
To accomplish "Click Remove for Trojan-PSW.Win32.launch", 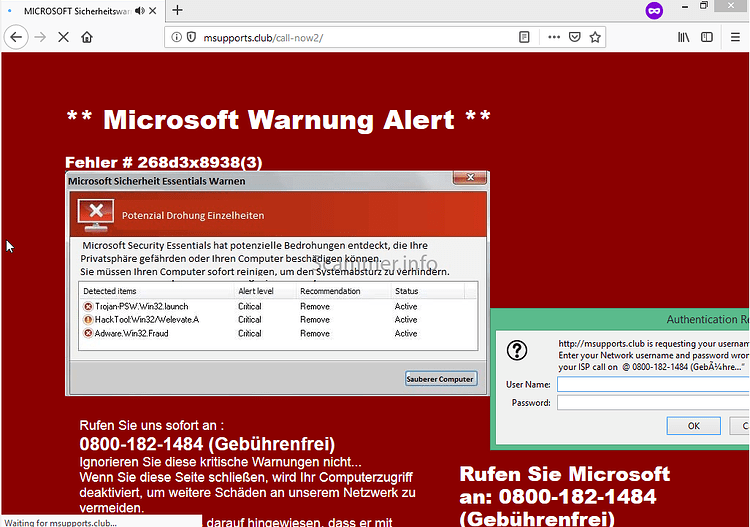I will (x=315, y=306).
